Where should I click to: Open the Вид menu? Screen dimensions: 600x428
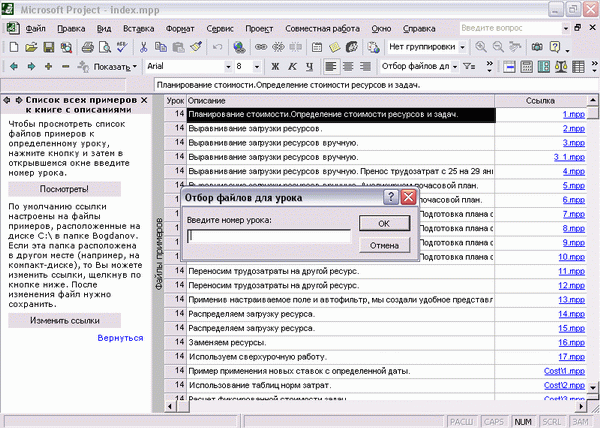tap(104, 29)
